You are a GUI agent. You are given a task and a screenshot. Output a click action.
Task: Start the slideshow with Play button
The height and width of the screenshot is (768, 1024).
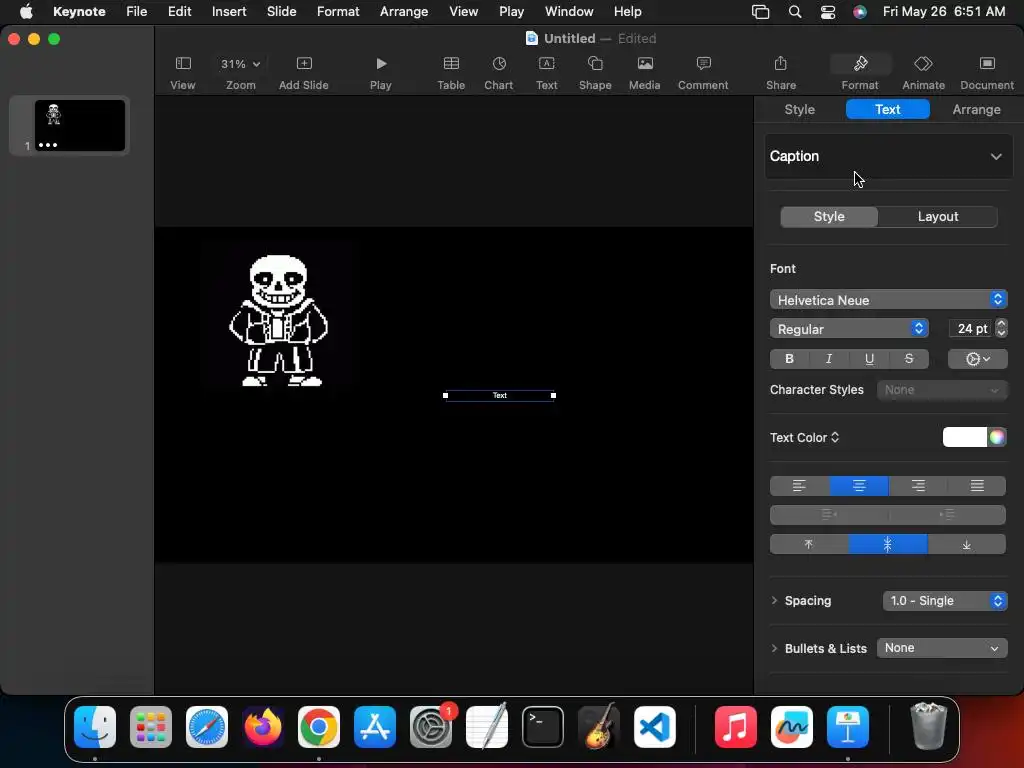(381, 72)
